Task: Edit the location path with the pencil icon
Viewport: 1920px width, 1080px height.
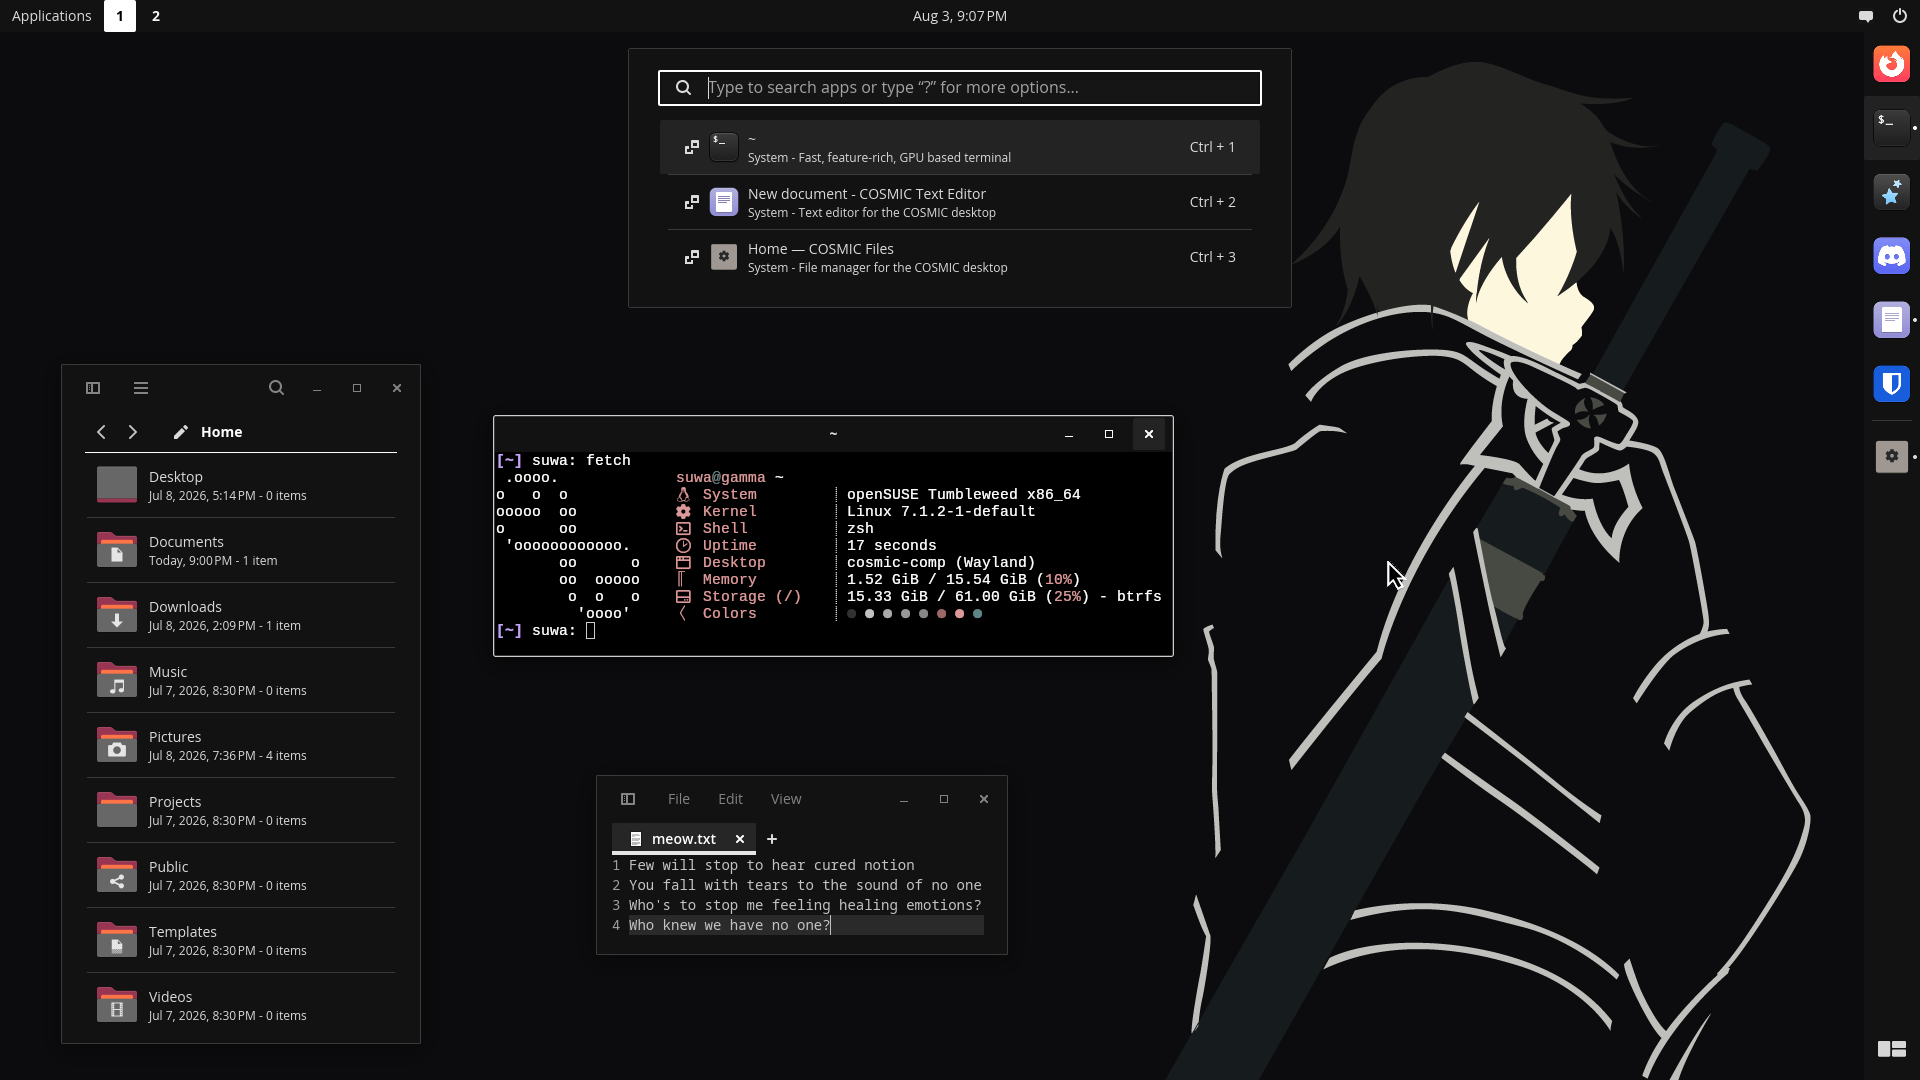Action: [x=181, y=432]
